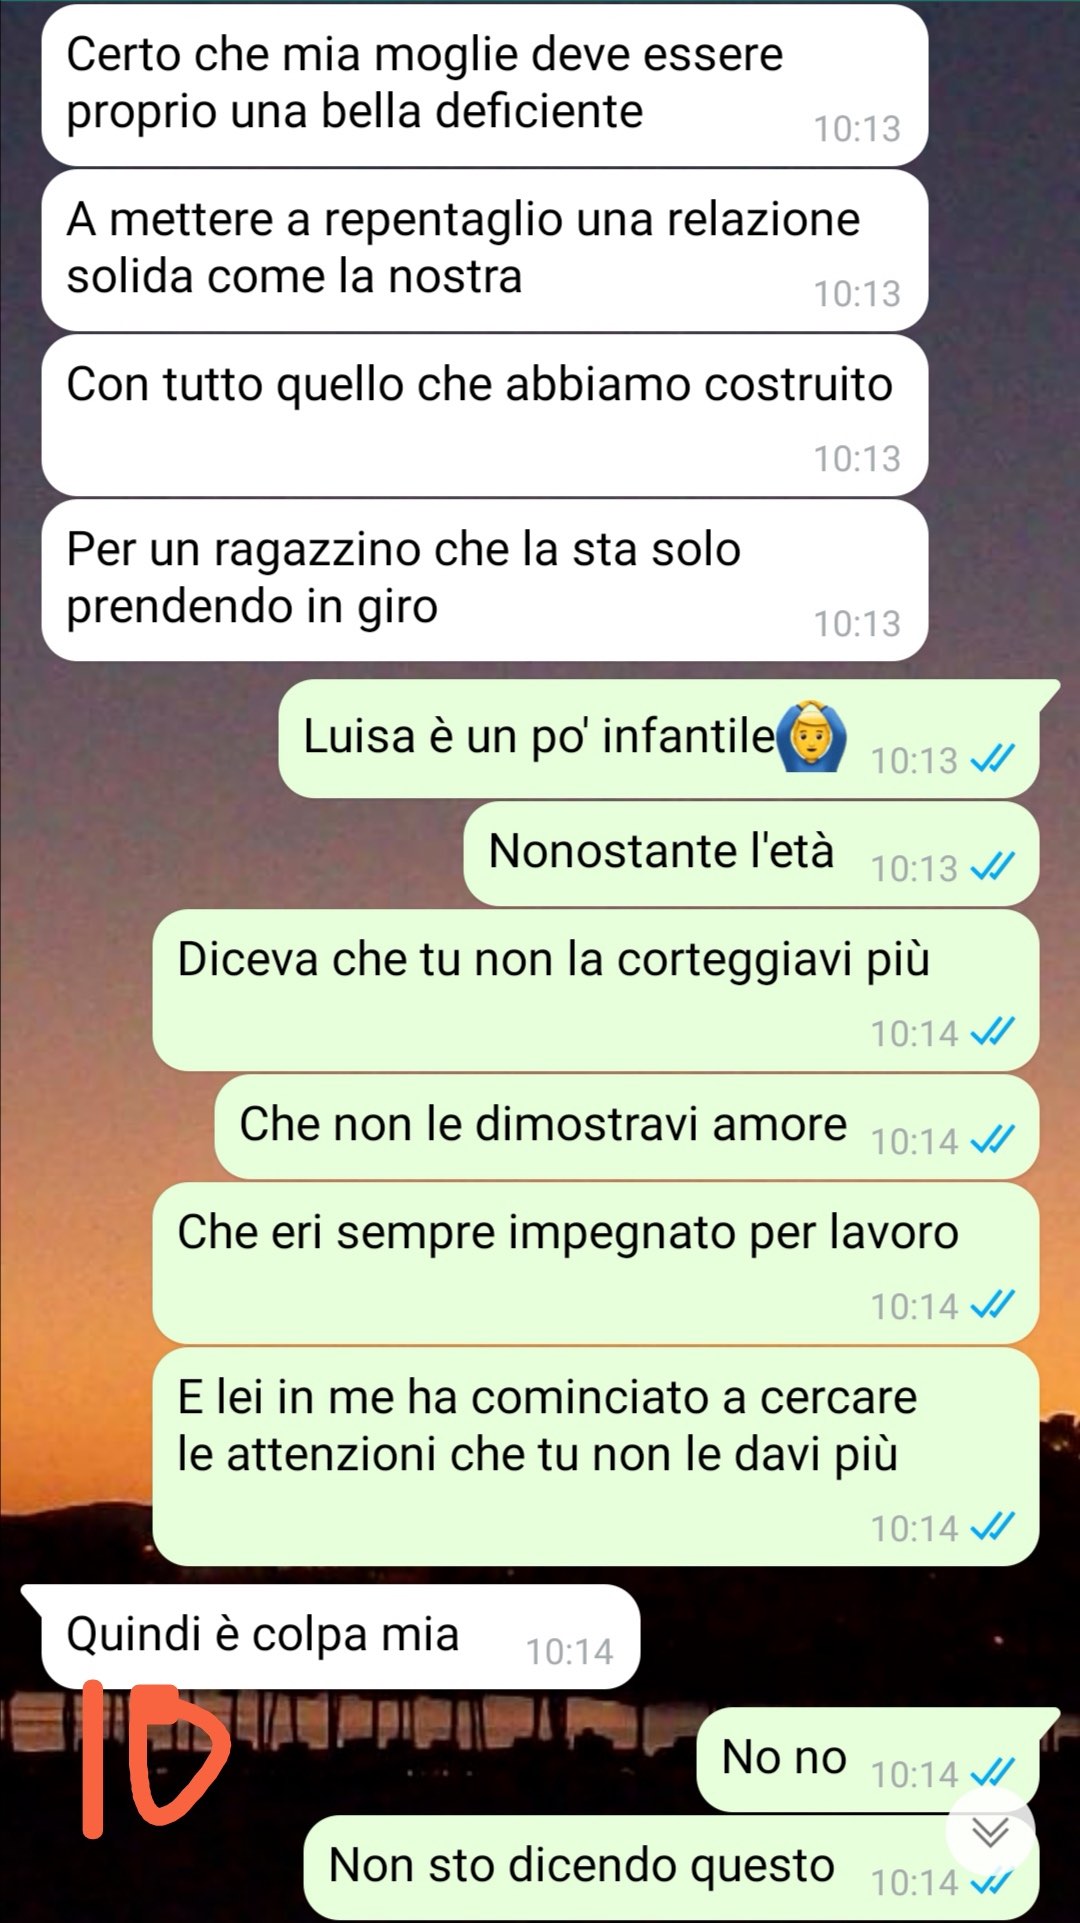Tap the 'Nonostante l'età' message text
1080x1923 pixels.
tap(661, 852)
